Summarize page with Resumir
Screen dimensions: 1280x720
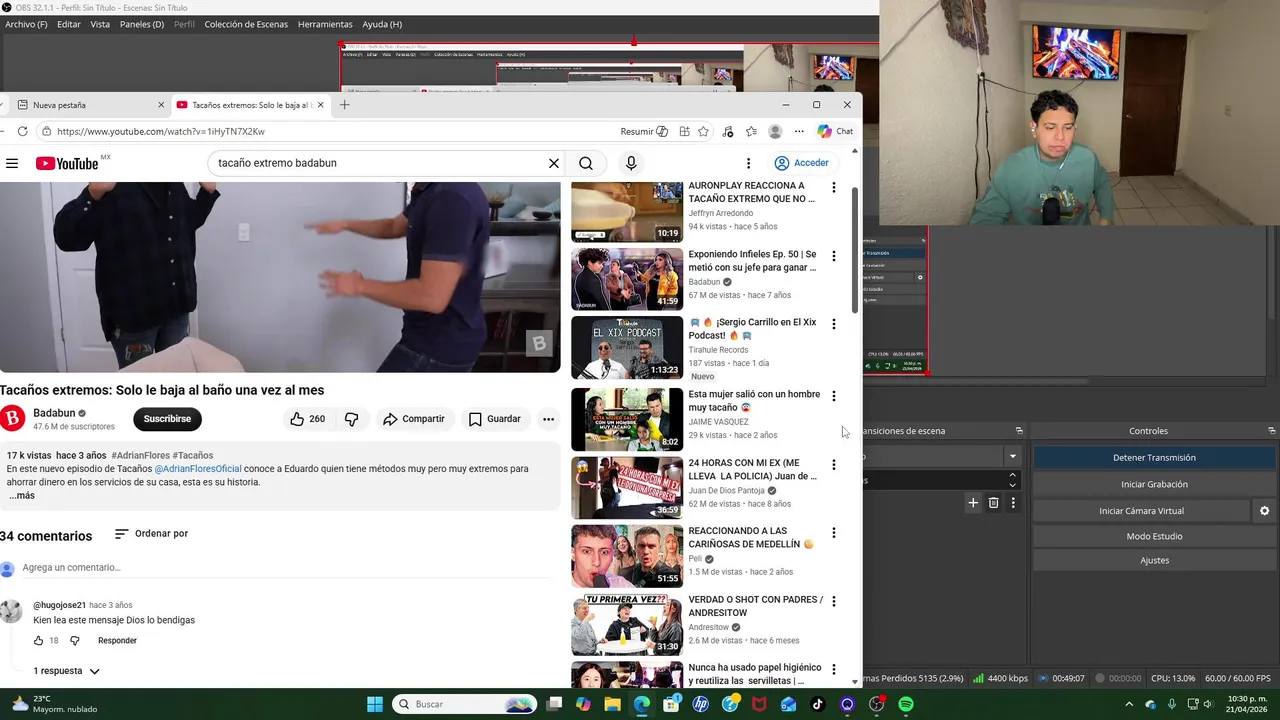643,131
